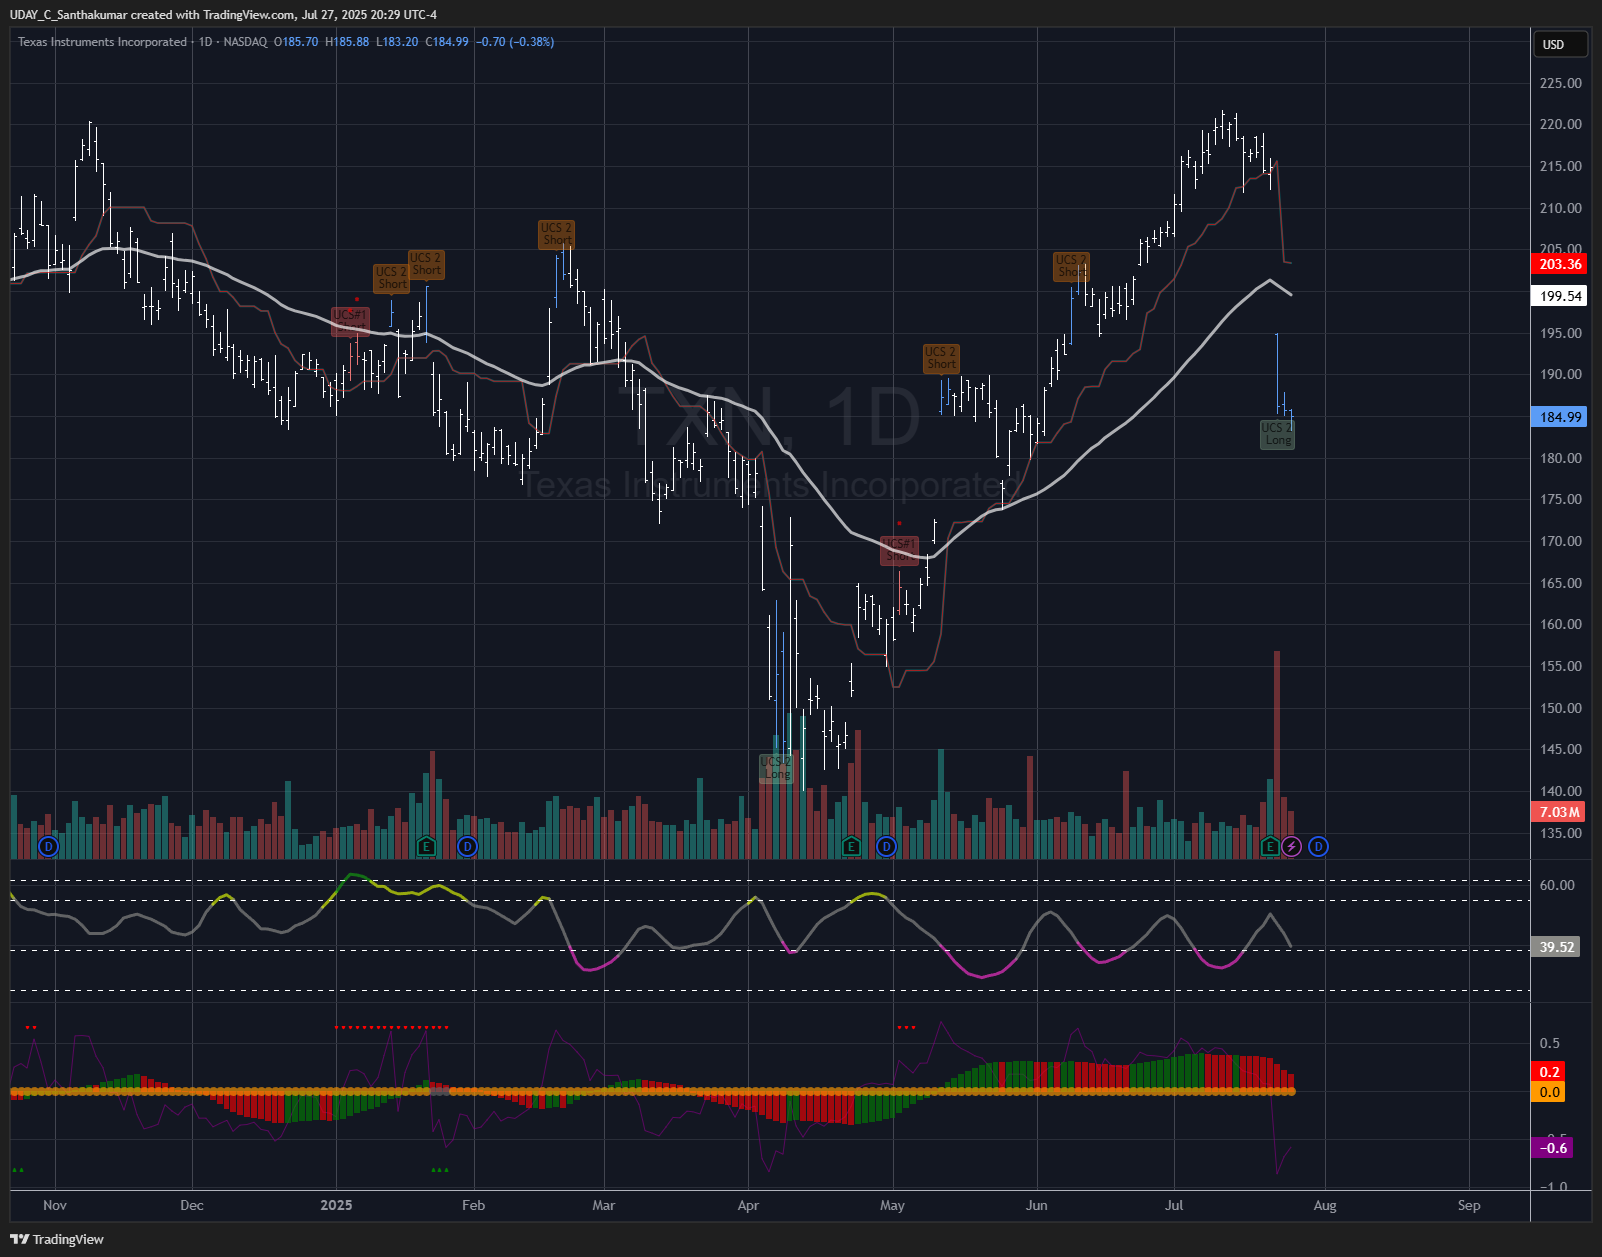Click the 7.03M volume label
Image resolution: width=1602 pixels, height=1257 pixels.
click(x=1559, y=812)
